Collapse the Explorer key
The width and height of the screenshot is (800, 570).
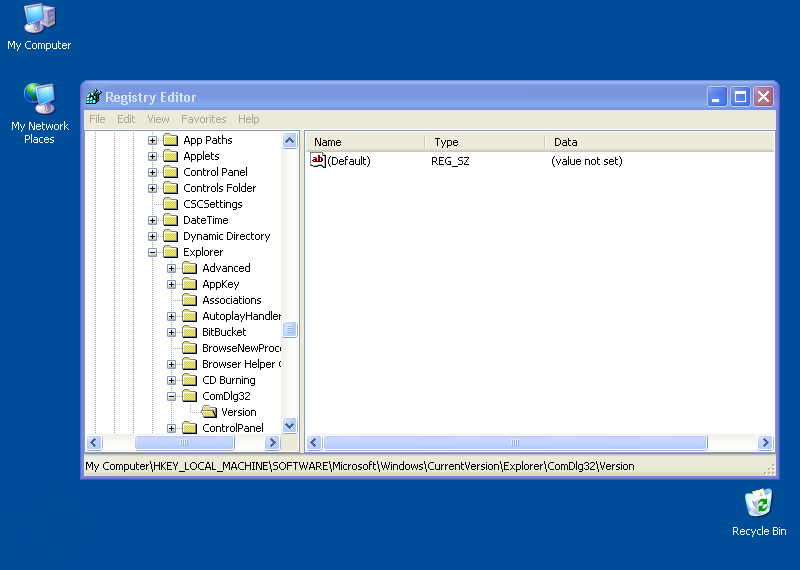click(x=152, y=252)
